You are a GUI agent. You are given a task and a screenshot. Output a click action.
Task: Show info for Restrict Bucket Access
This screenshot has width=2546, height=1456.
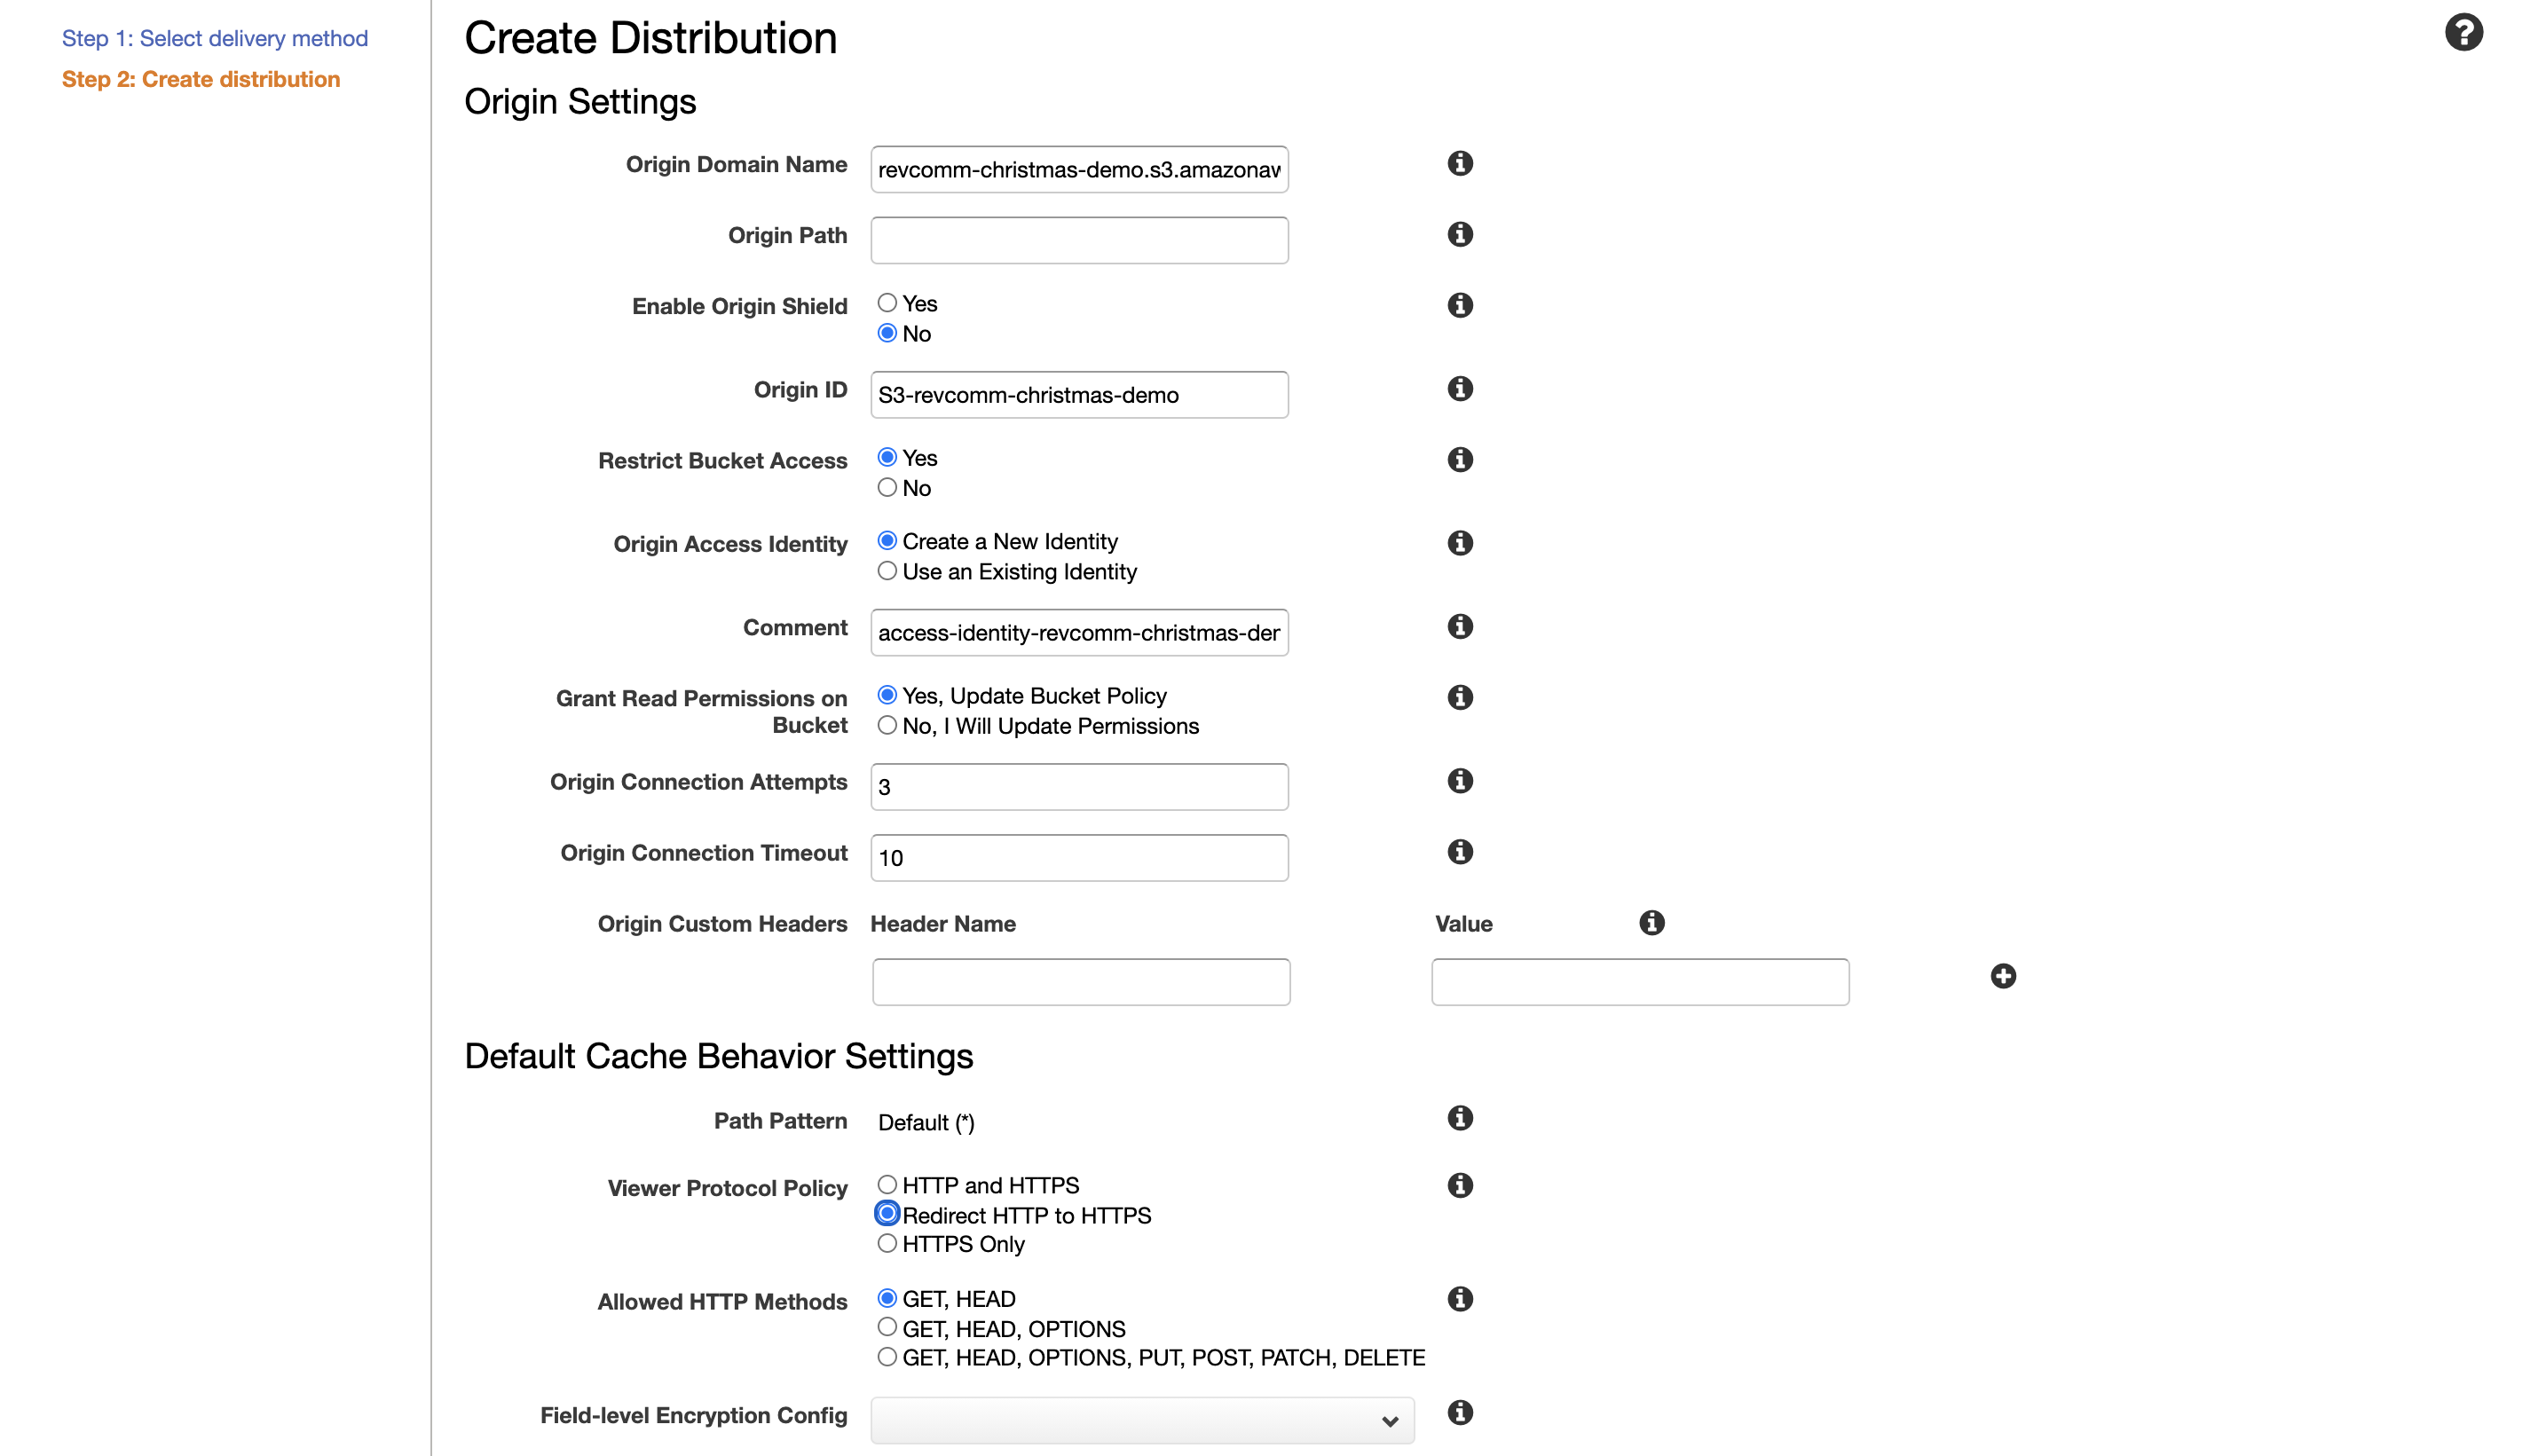pos(1460,459)
